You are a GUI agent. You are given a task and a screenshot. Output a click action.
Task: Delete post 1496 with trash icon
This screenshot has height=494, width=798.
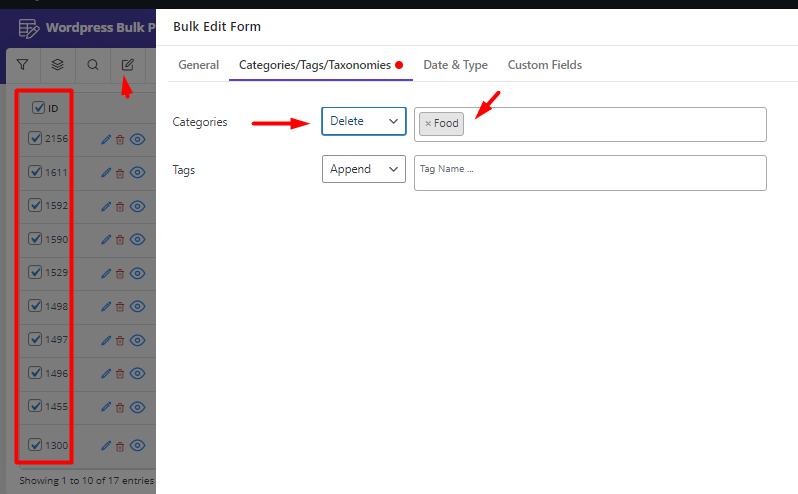point(120,374)
